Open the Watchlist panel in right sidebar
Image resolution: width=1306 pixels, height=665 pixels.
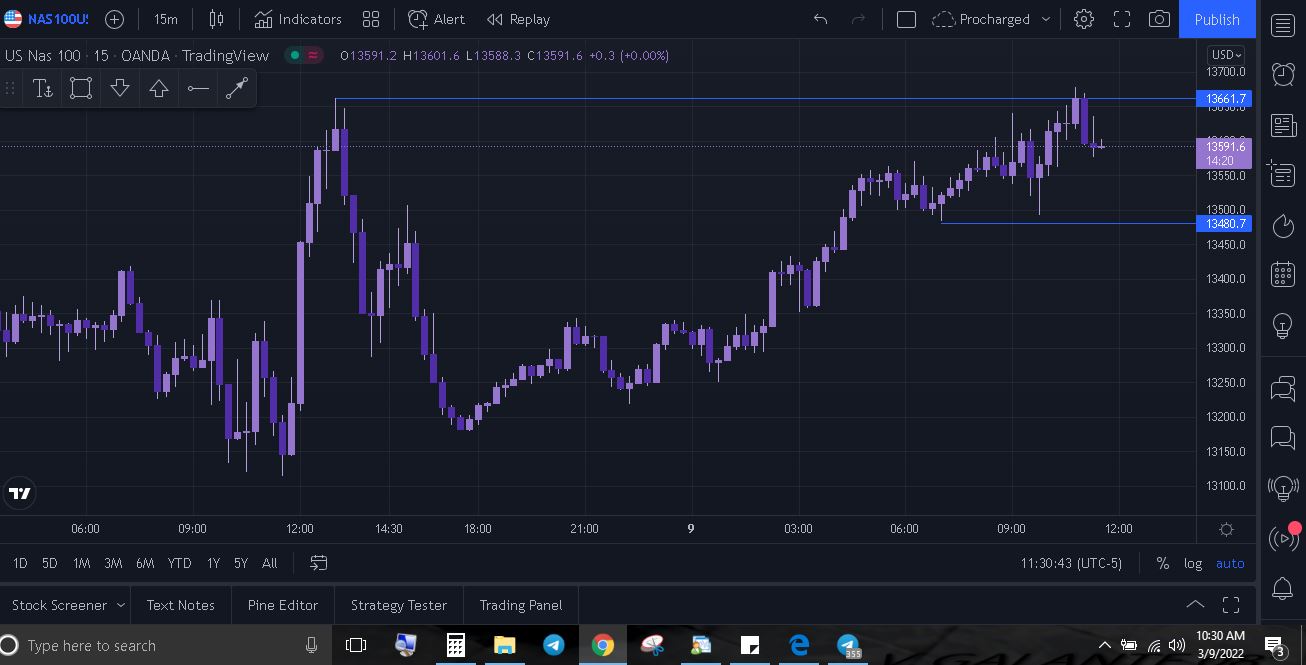click(1283, 25)
